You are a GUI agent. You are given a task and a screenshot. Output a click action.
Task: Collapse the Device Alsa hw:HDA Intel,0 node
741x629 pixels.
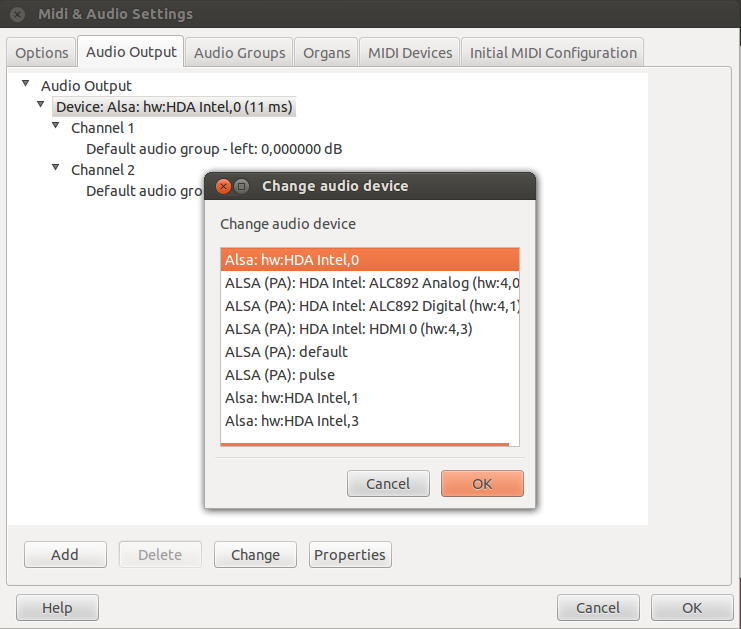pyautogui.click(x=41, y=104)
